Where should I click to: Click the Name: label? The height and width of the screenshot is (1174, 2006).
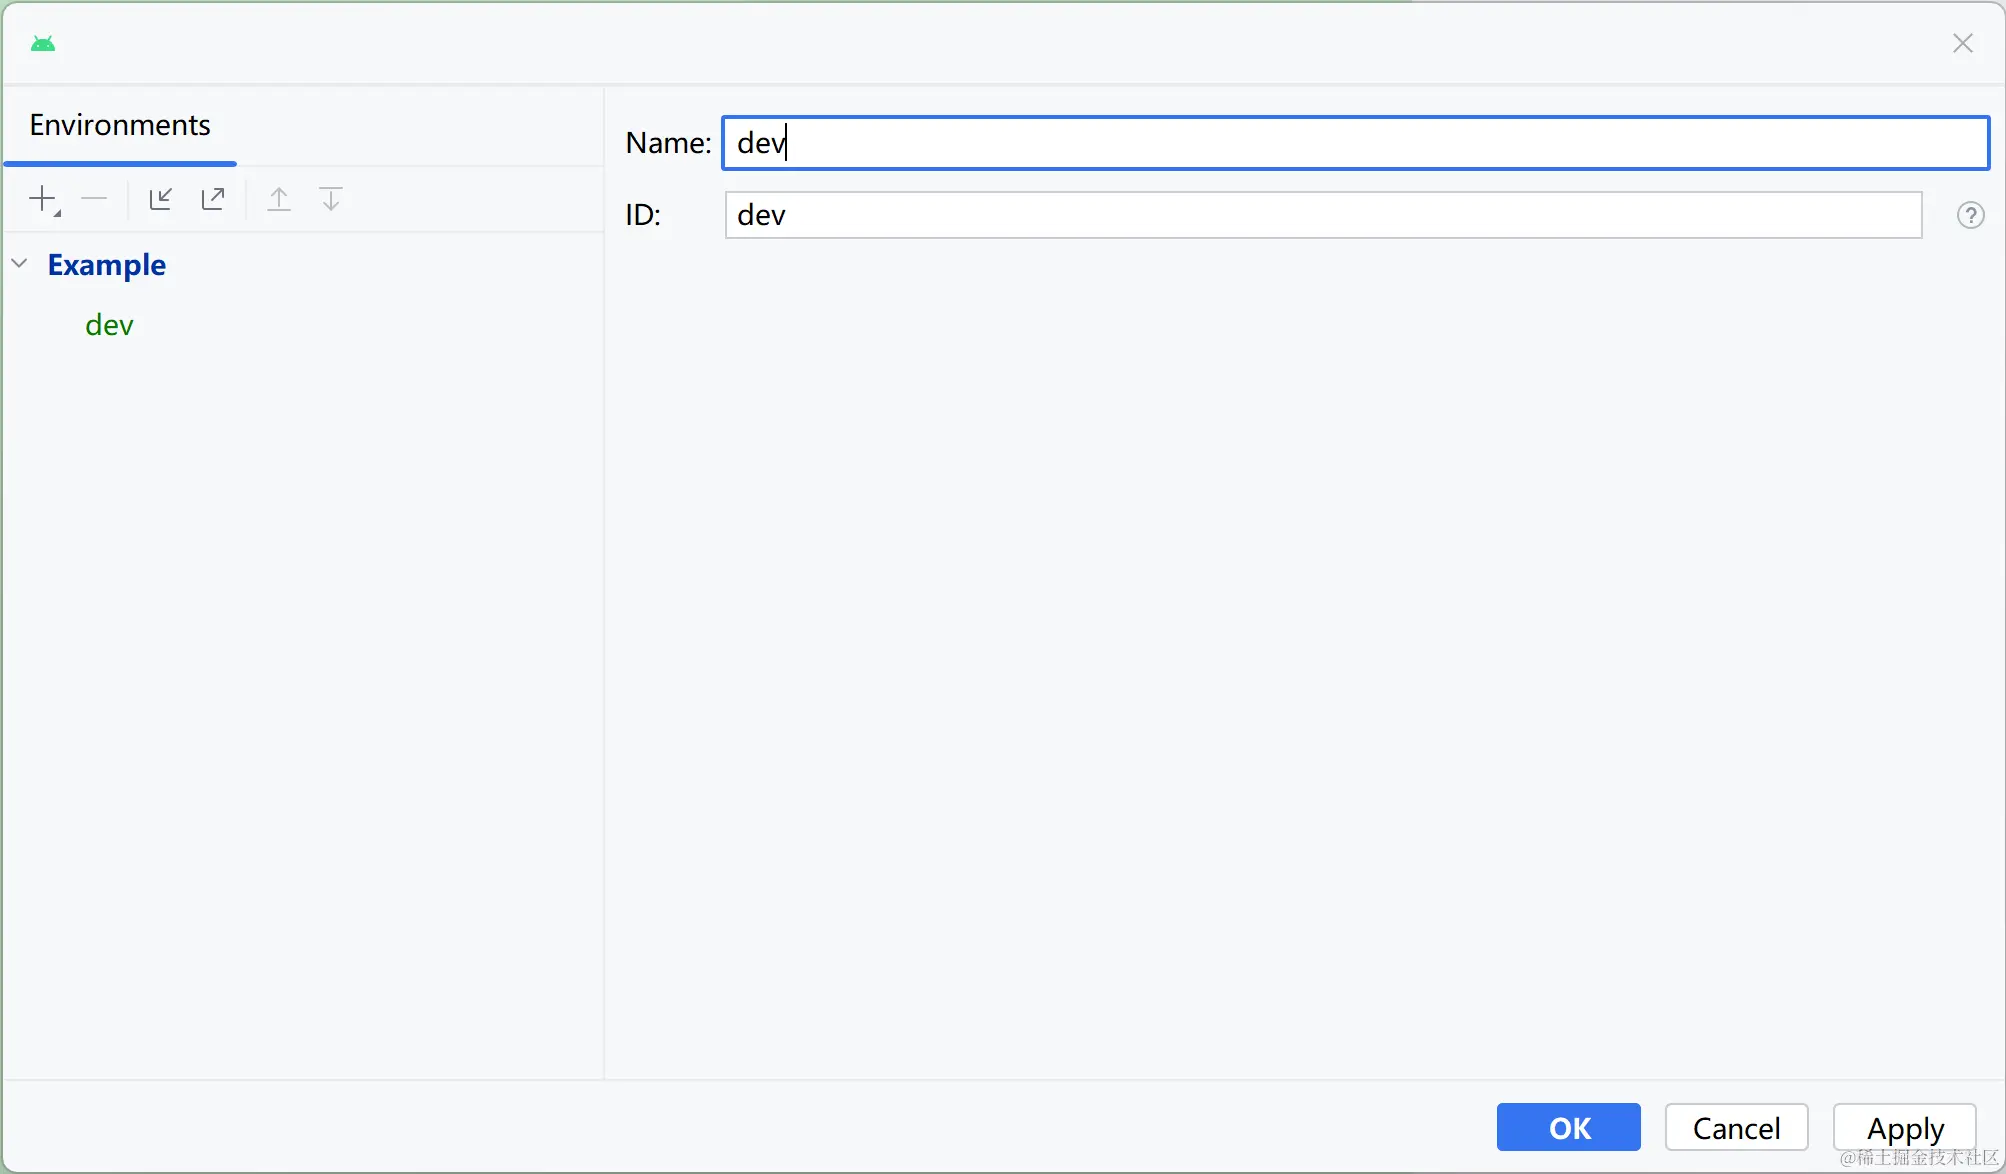click(667, 143)
